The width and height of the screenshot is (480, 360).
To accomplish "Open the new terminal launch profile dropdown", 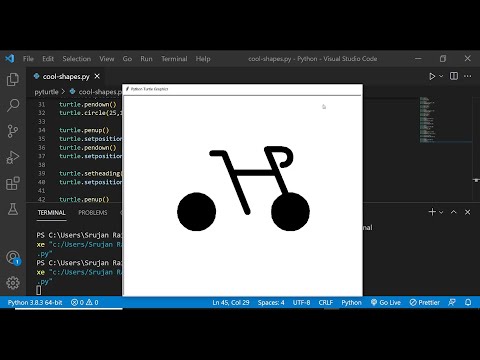I will coord(441,212).
